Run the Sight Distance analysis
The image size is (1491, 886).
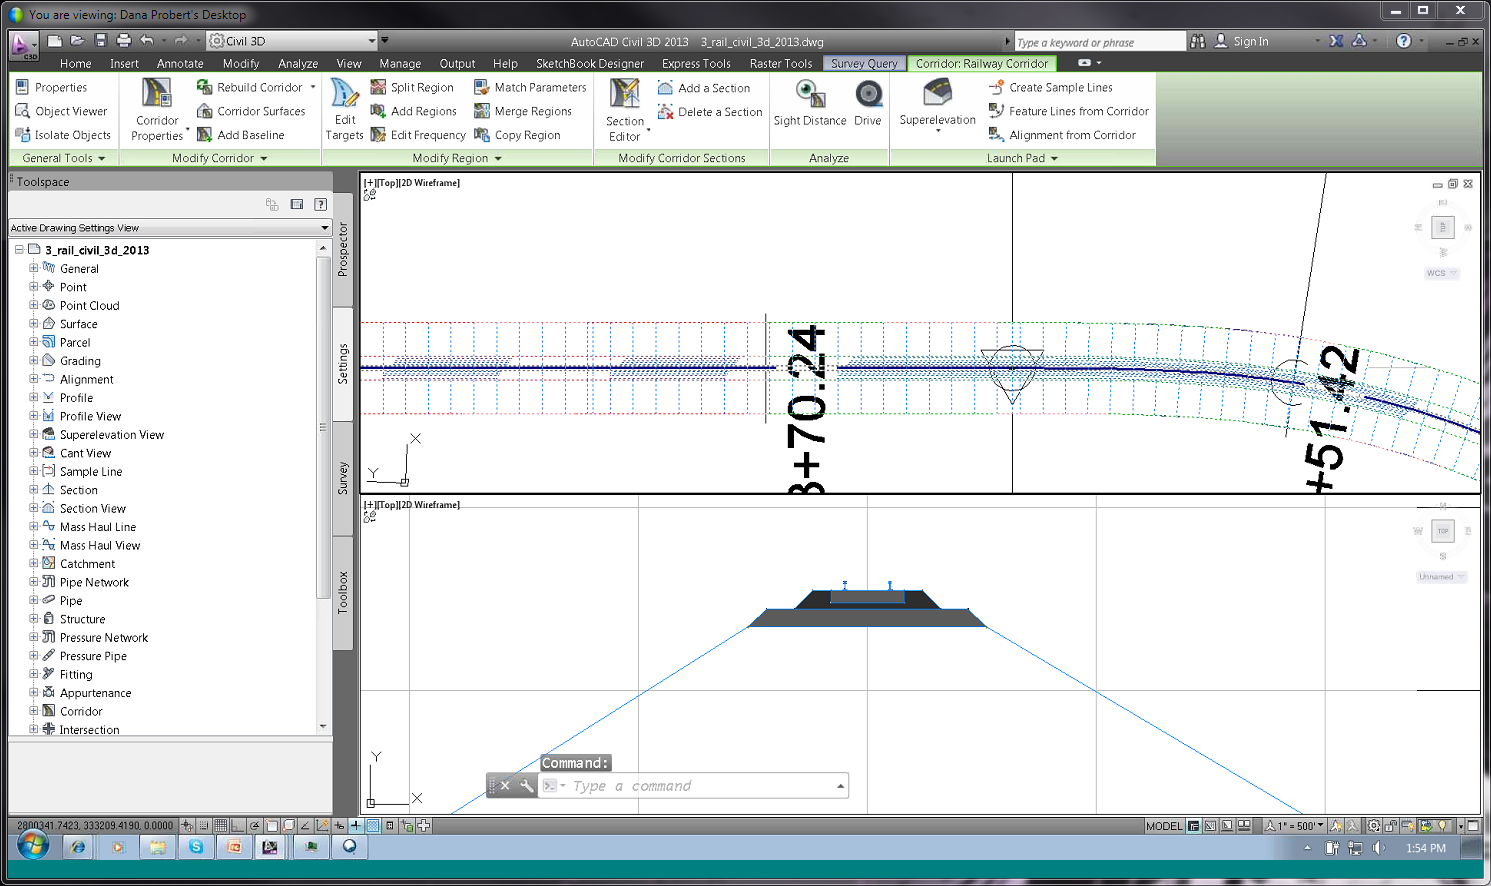809,100
